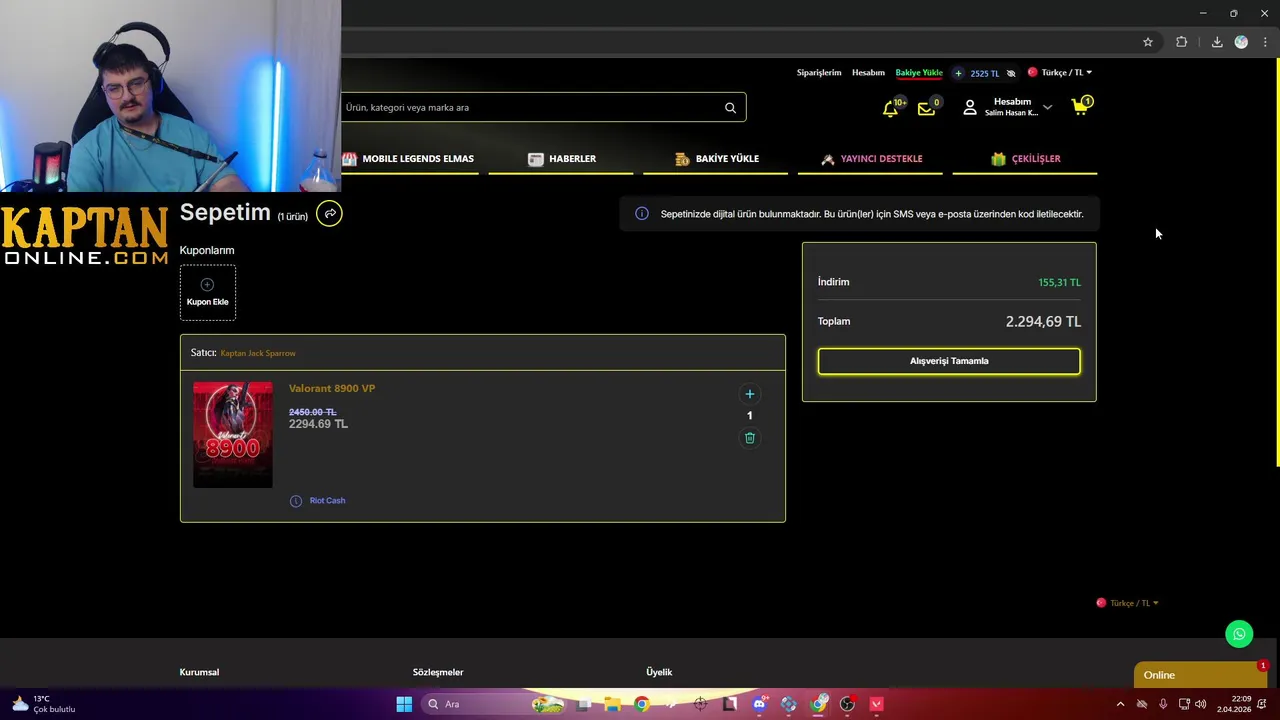The image size is (1280, 720).
Task: Click the Riot Cash info icon
Action: point(296,501)
